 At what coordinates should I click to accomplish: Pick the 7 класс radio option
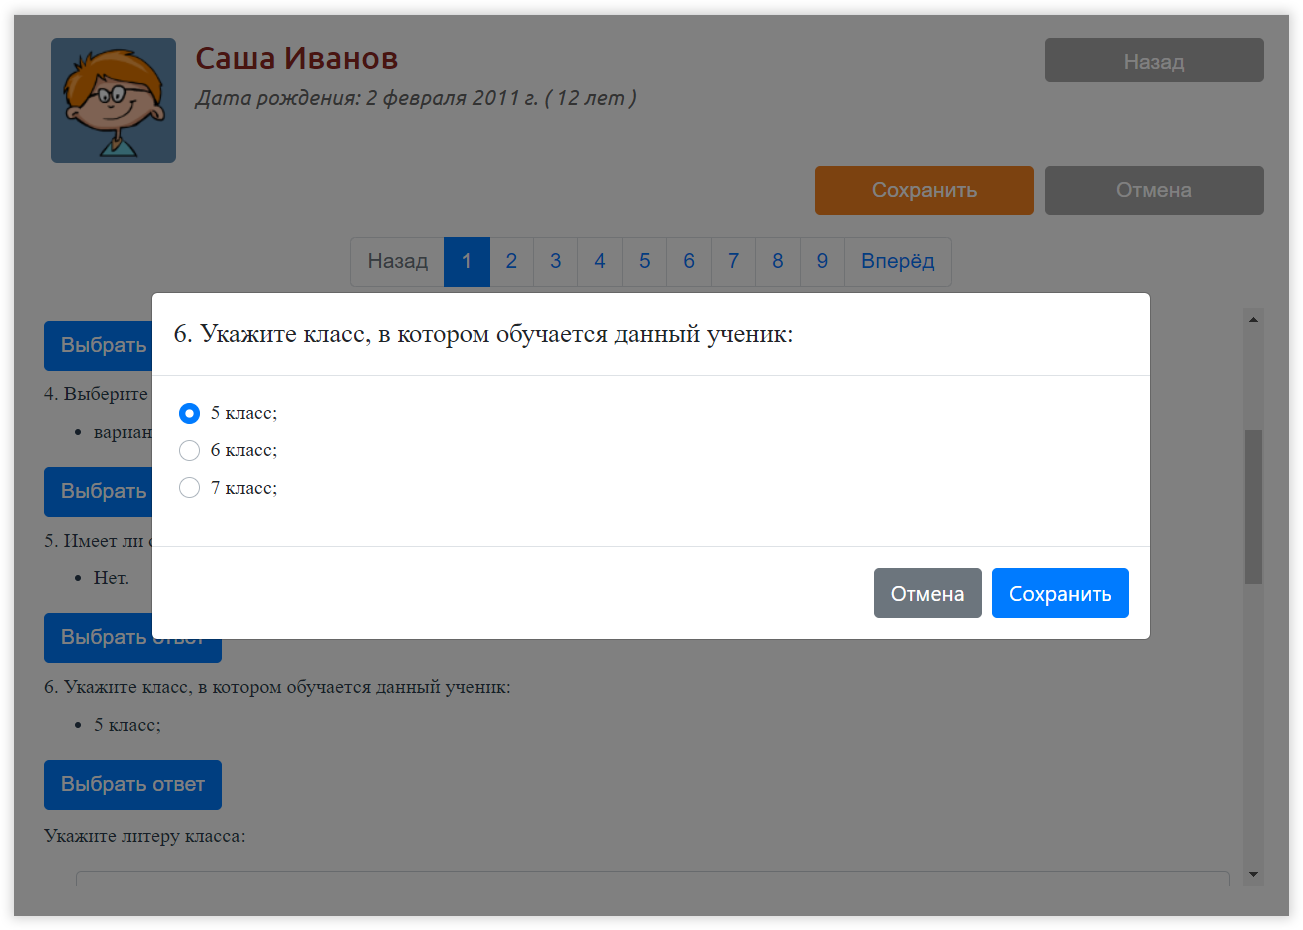pyautogui.click(x=189, y=488)
